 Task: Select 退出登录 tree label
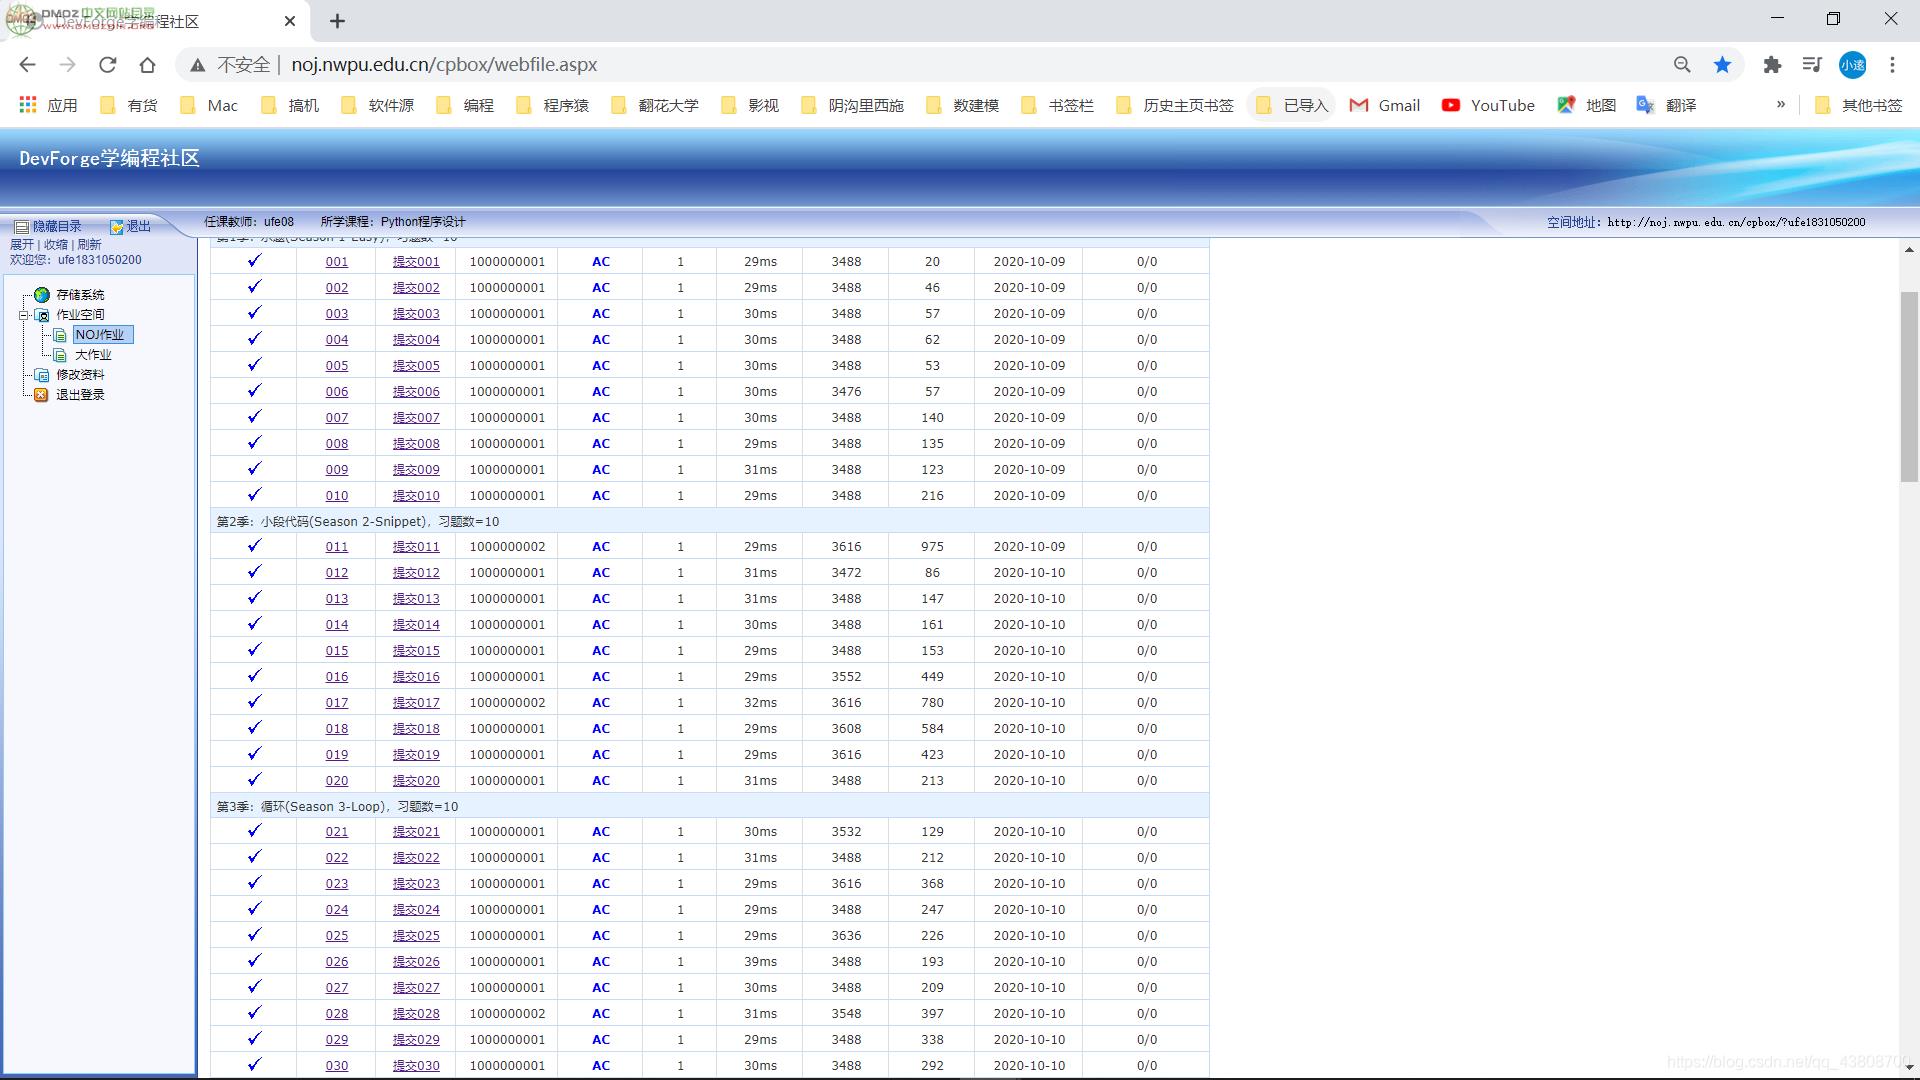(x=80, y=395)
